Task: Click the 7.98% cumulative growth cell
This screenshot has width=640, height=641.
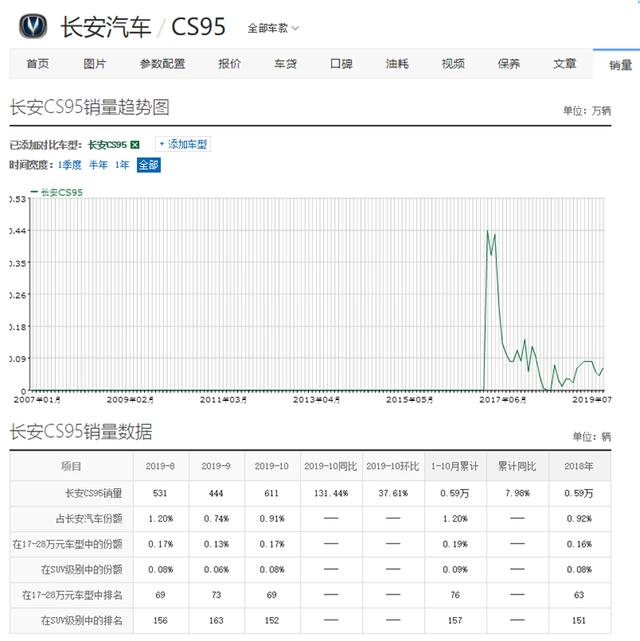Action: (517, 493)
